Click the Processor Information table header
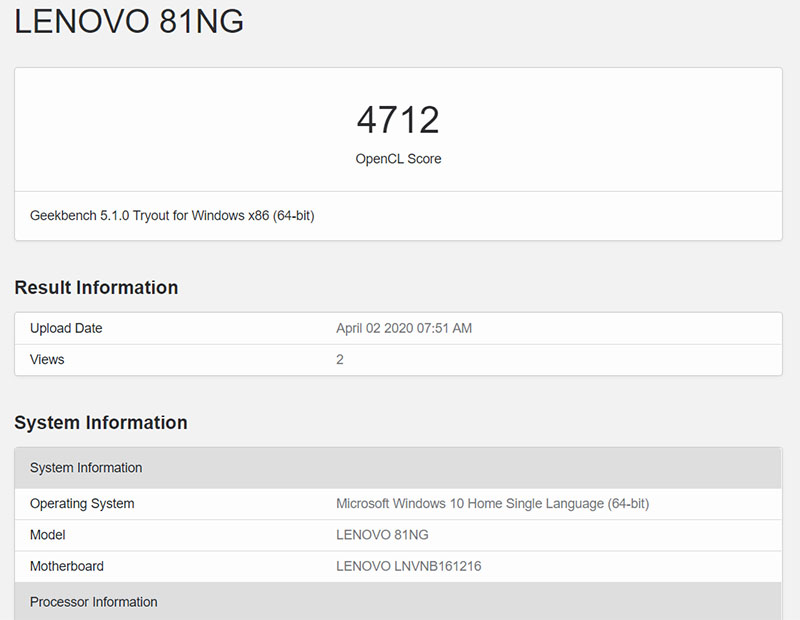The width and height of the screenshot is (800, 620). coord(94,602)
